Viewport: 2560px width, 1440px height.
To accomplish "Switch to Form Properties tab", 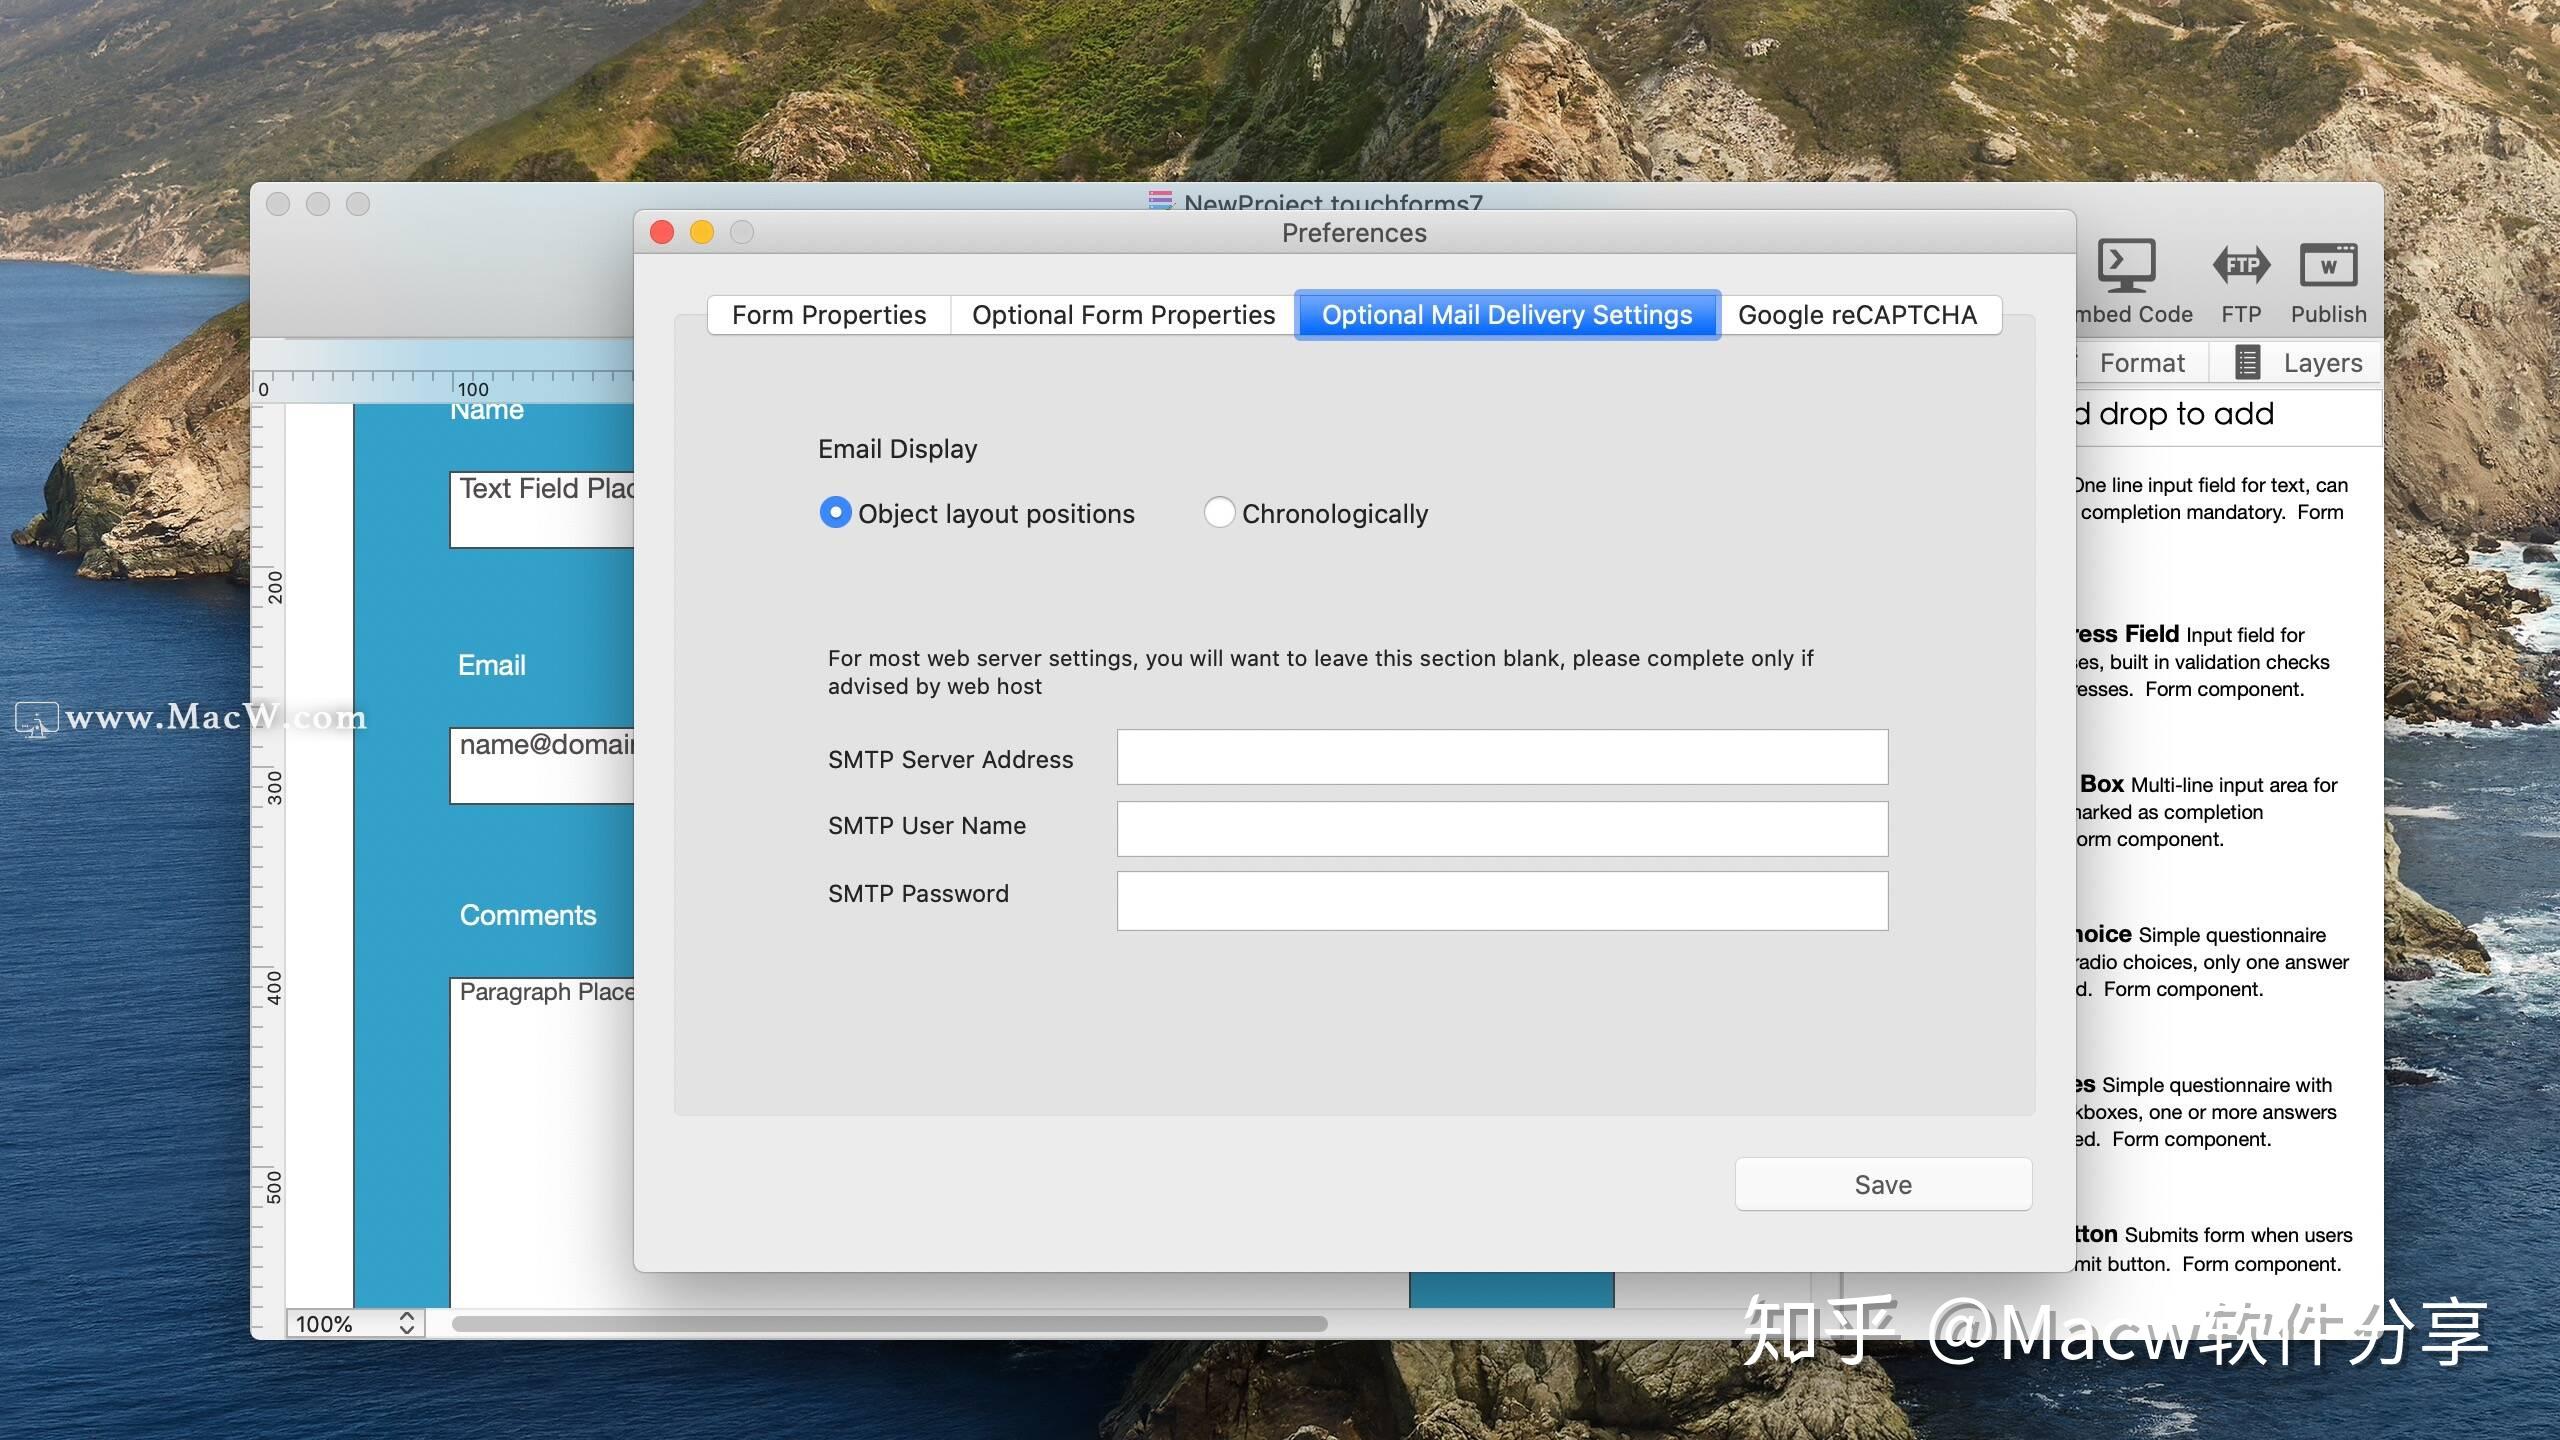I will [829, 315].
